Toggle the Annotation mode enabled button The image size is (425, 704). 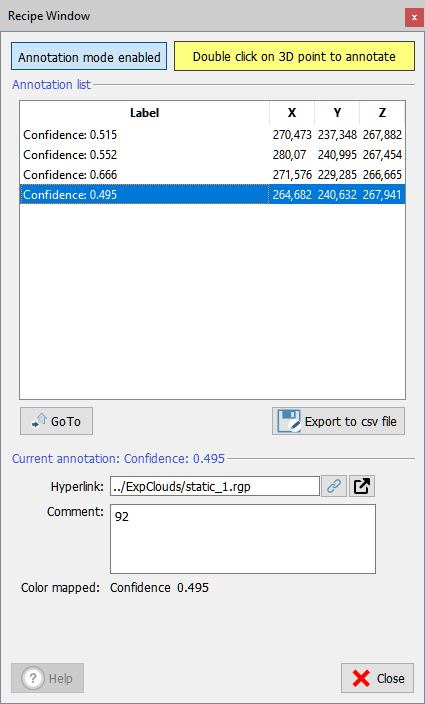(89, 57)
